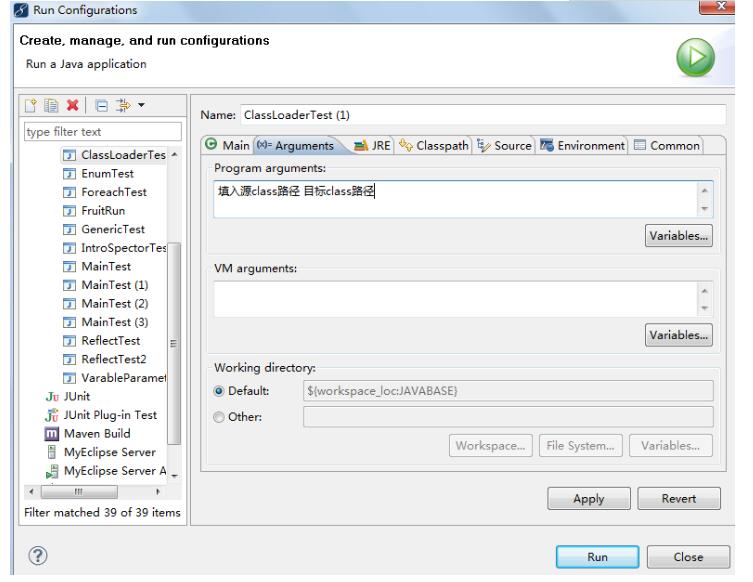This screenshot has height=582, width=753.
Task: Click Variables button in Working directory
Action: (x=671, y=446)
